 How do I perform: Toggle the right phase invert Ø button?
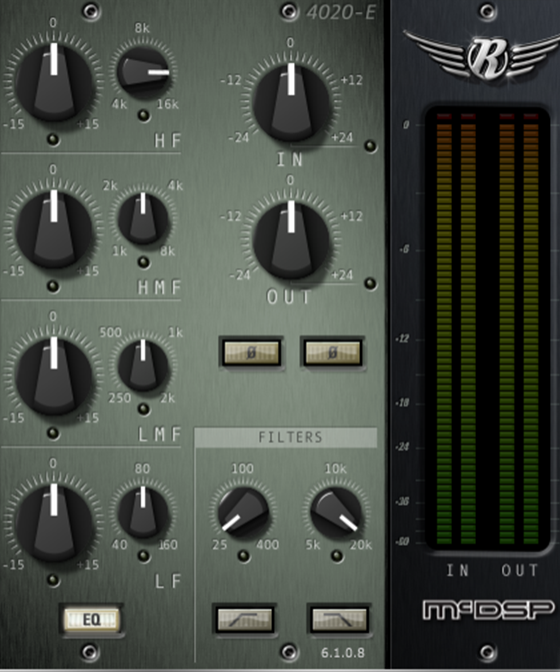(x=332, y=352)
